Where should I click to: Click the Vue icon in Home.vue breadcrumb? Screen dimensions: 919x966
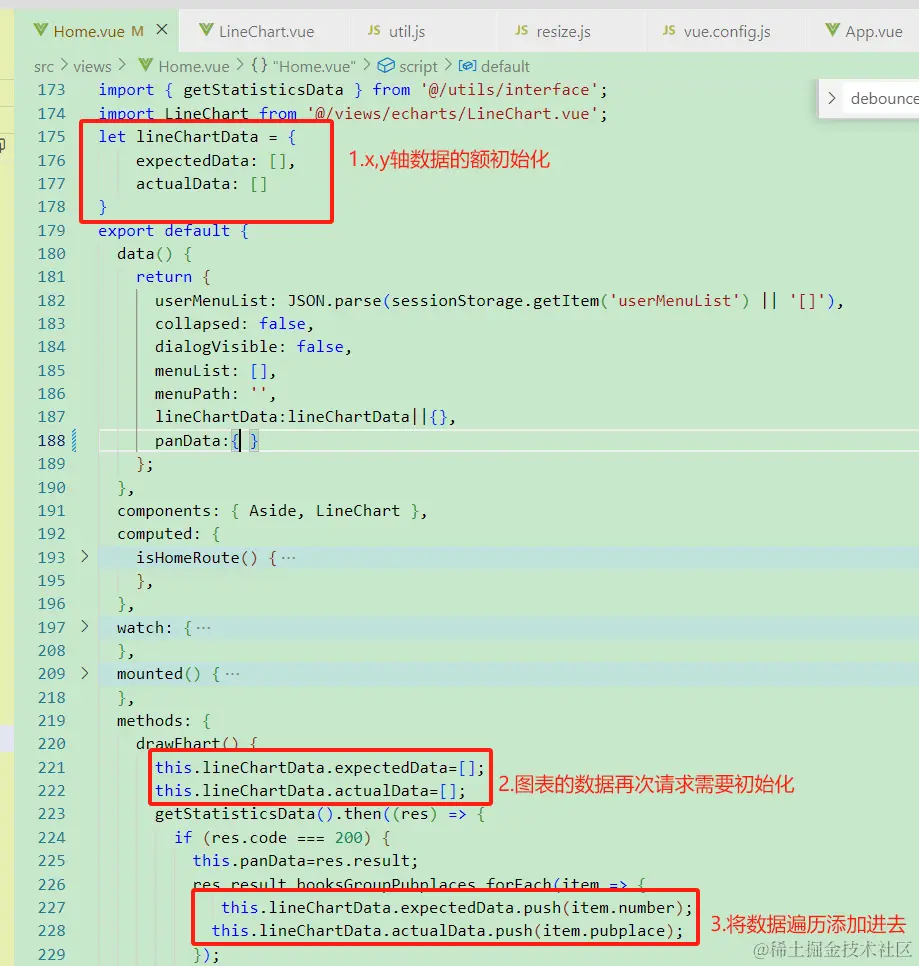coord(146,65)
